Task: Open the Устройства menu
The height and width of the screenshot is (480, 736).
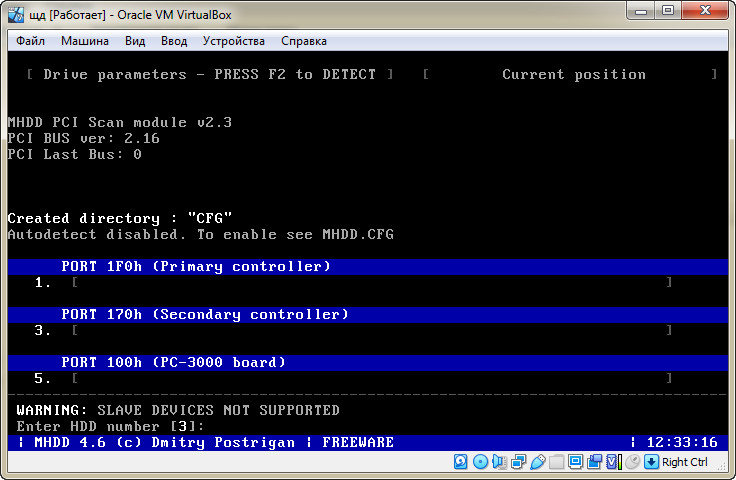Action: (234, 41)
